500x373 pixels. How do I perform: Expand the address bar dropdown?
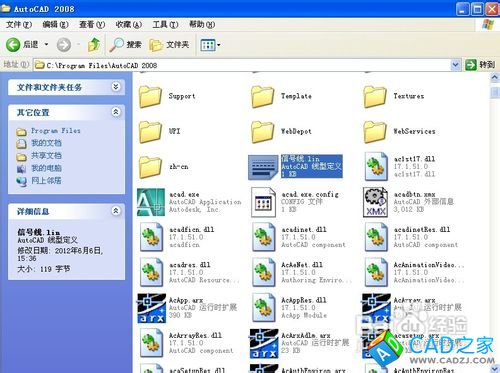(x=455, y=65)
